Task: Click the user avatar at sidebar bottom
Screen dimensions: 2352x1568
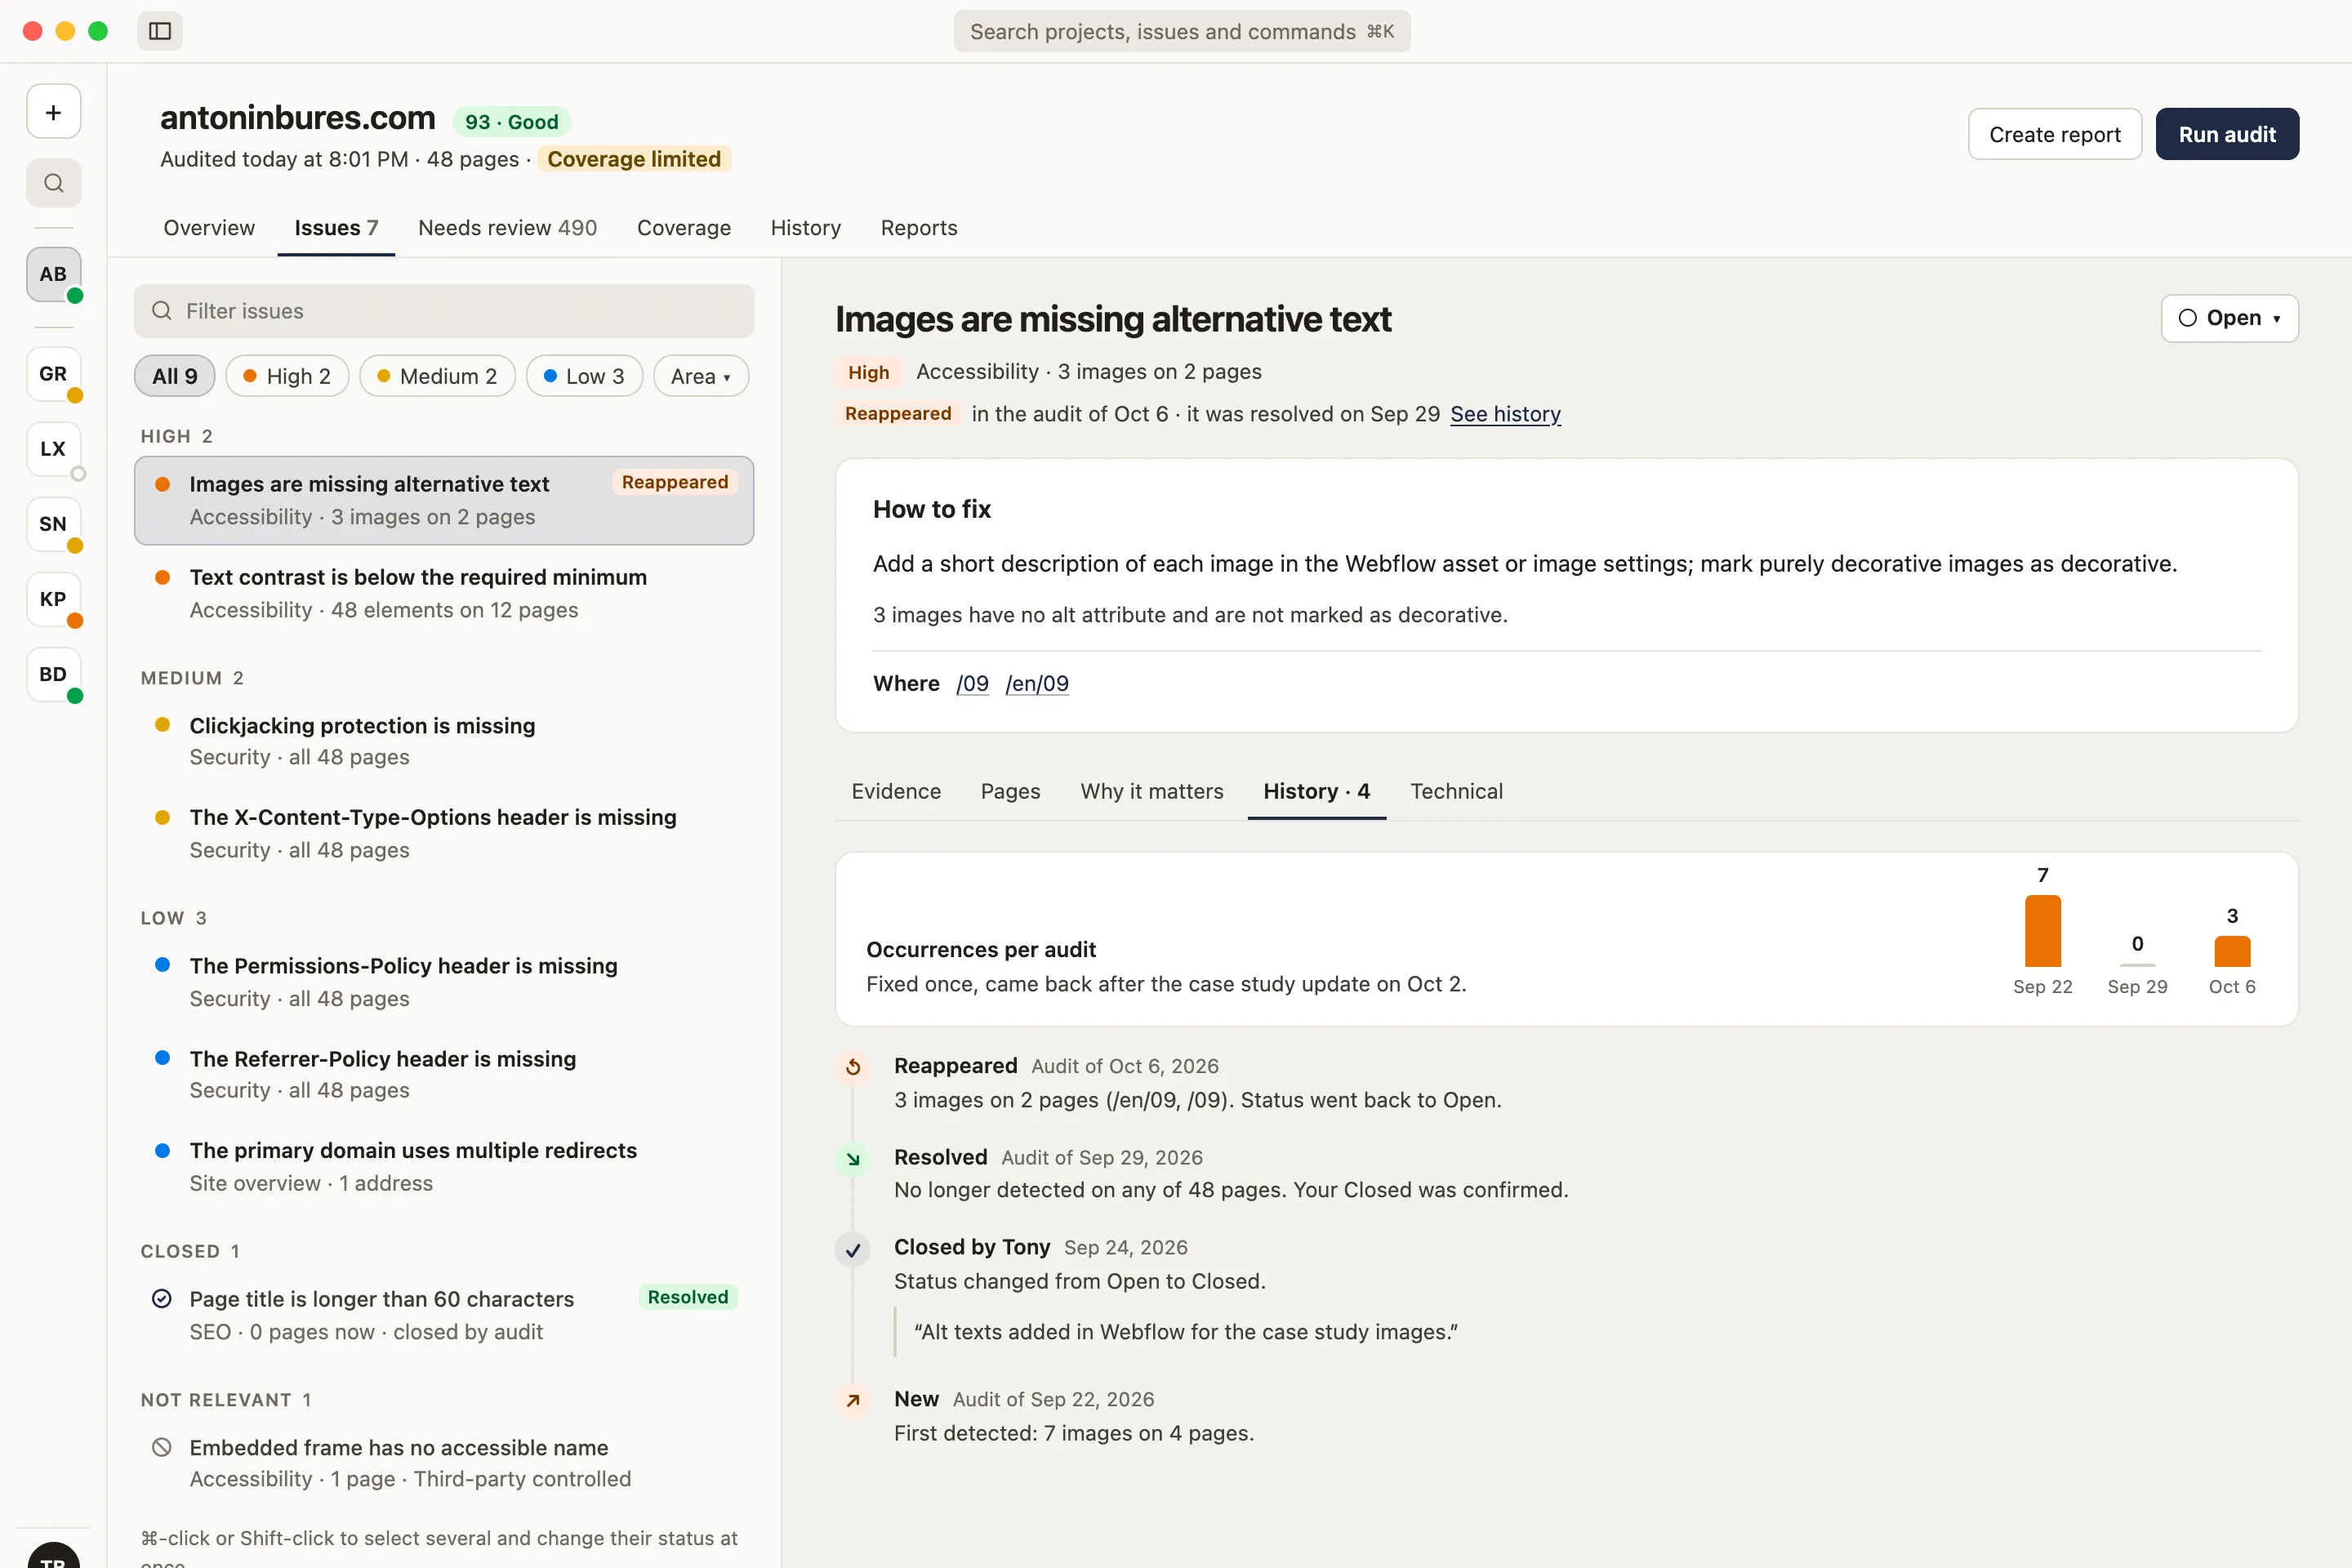Action: [53, 1555]
